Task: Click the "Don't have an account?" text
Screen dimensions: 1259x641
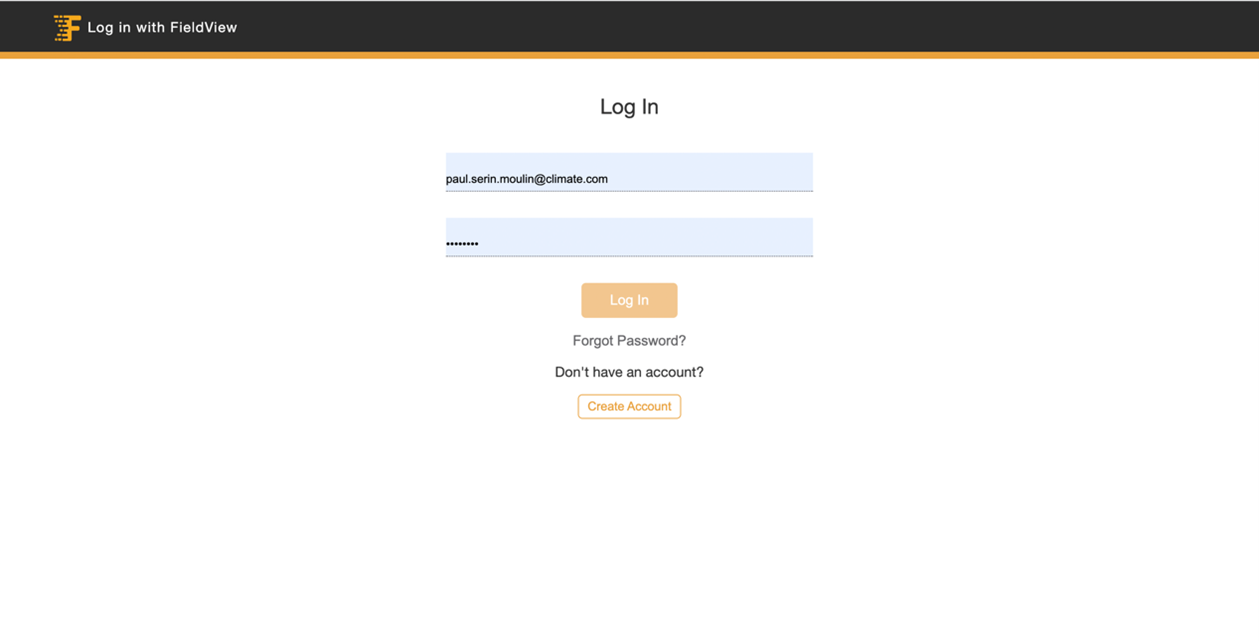Action: point(629,372)
